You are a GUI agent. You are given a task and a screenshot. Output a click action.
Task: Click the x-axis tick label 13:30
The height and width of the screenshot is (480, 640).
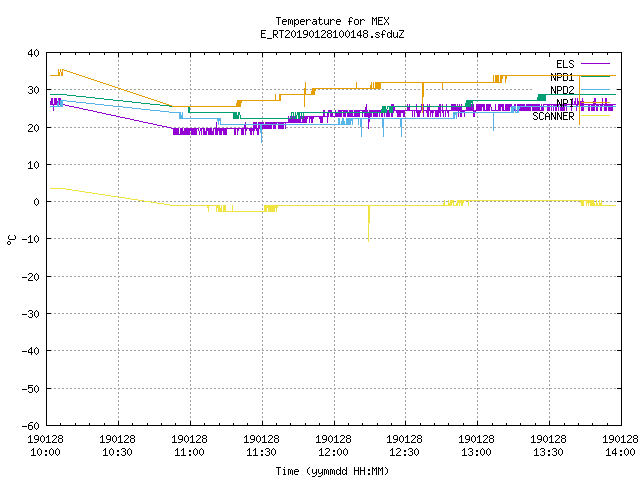pyautogui.click(x=548, y=452)
